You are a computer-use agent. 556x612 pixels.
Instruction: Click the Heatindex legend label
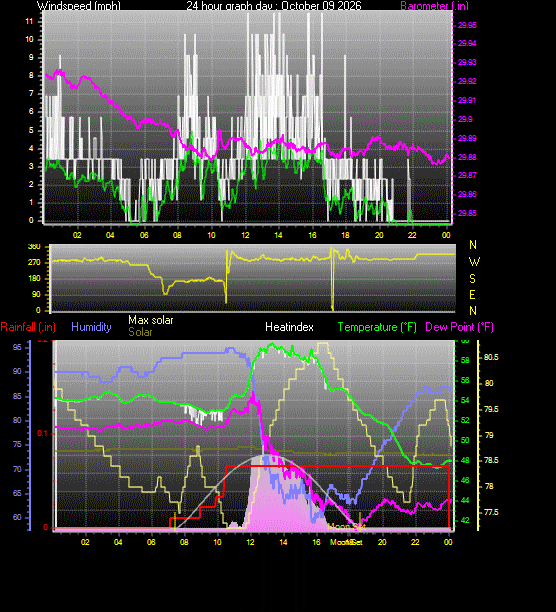tap(289, 327)
